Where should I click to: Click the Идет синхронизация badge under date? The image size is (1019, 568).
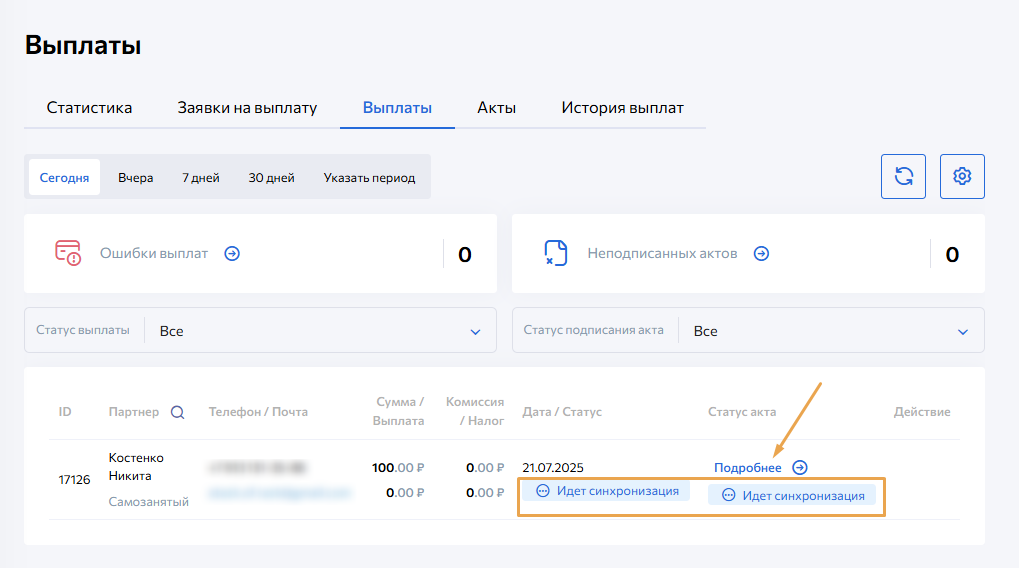tap(607, 491)
